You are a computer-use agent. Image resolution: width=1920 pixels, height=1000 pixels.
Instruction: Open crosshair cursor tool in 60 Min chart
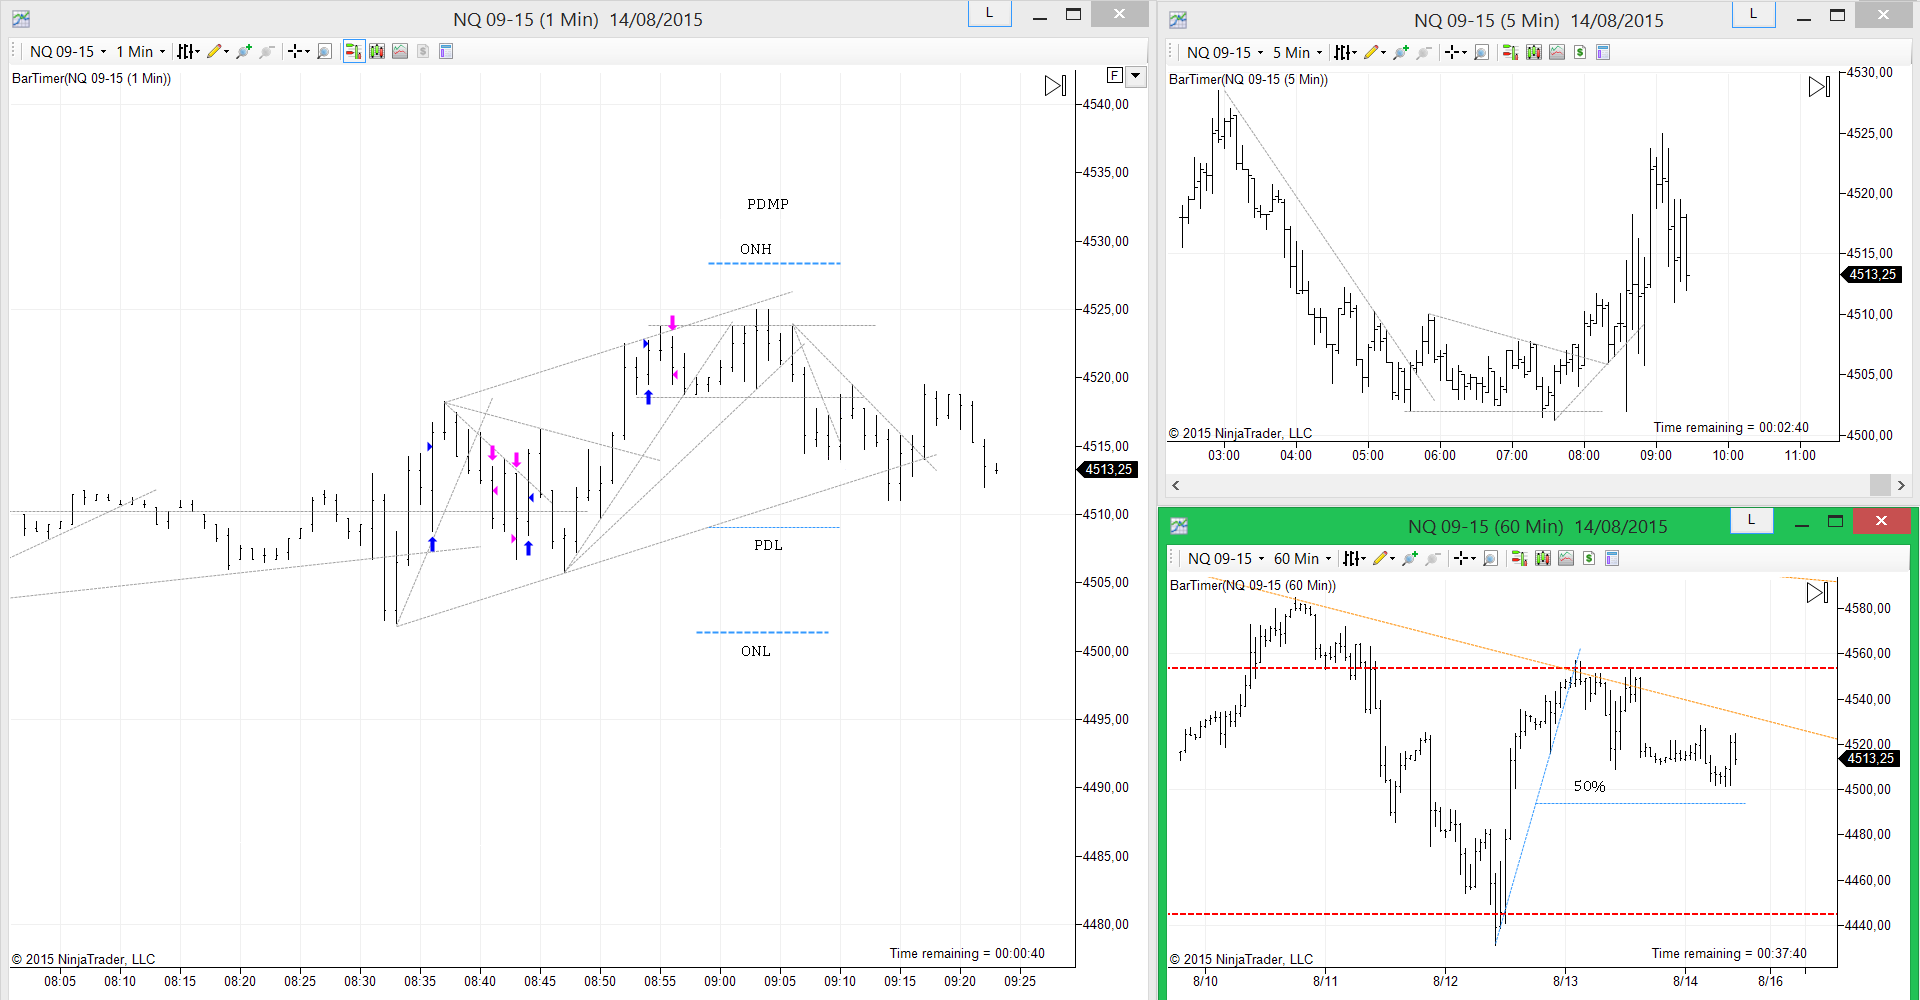point(1465,559)
